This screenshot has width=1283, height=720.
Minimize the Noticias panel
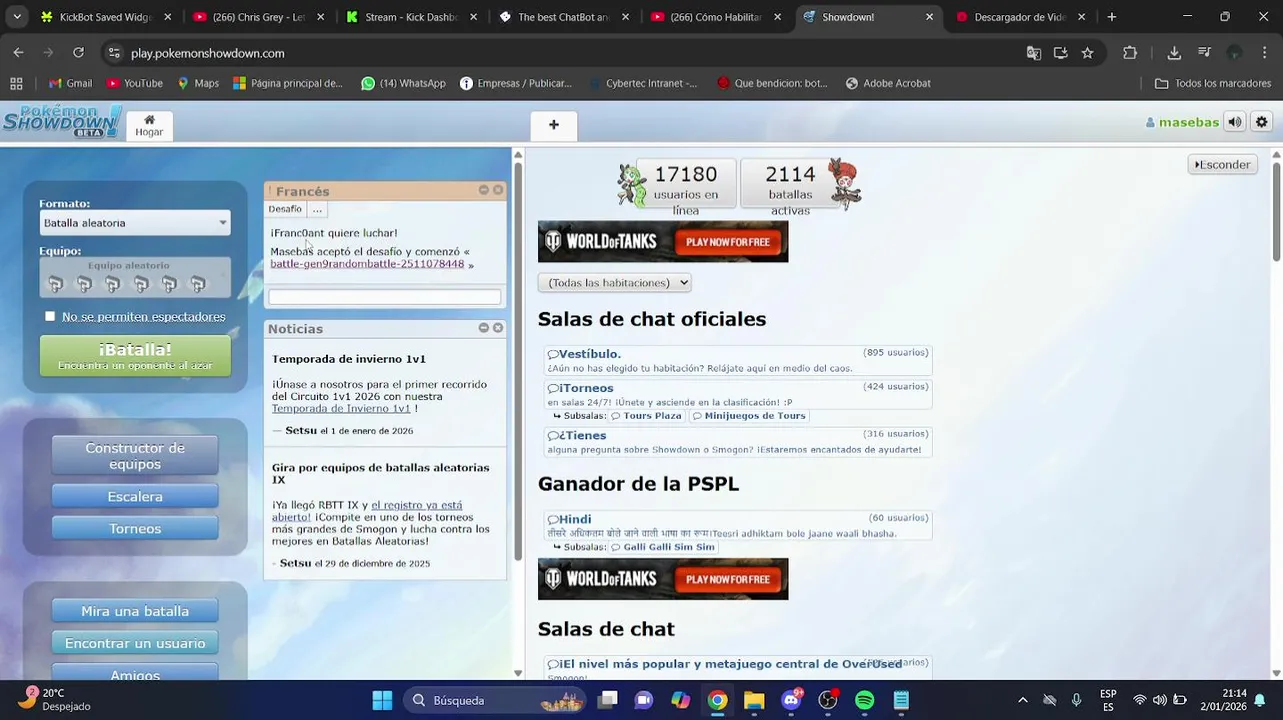click(x=484, y=328)
